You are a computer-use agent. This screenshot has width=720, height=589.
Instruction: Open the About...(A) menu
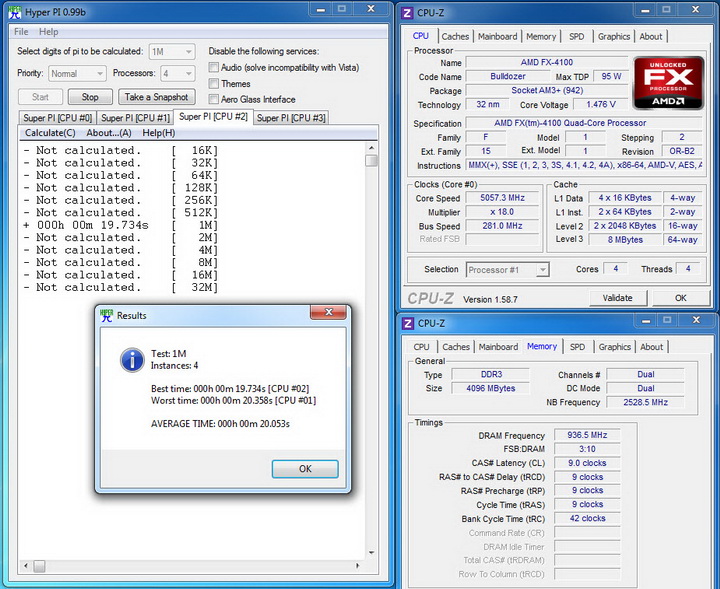[109, 133]
